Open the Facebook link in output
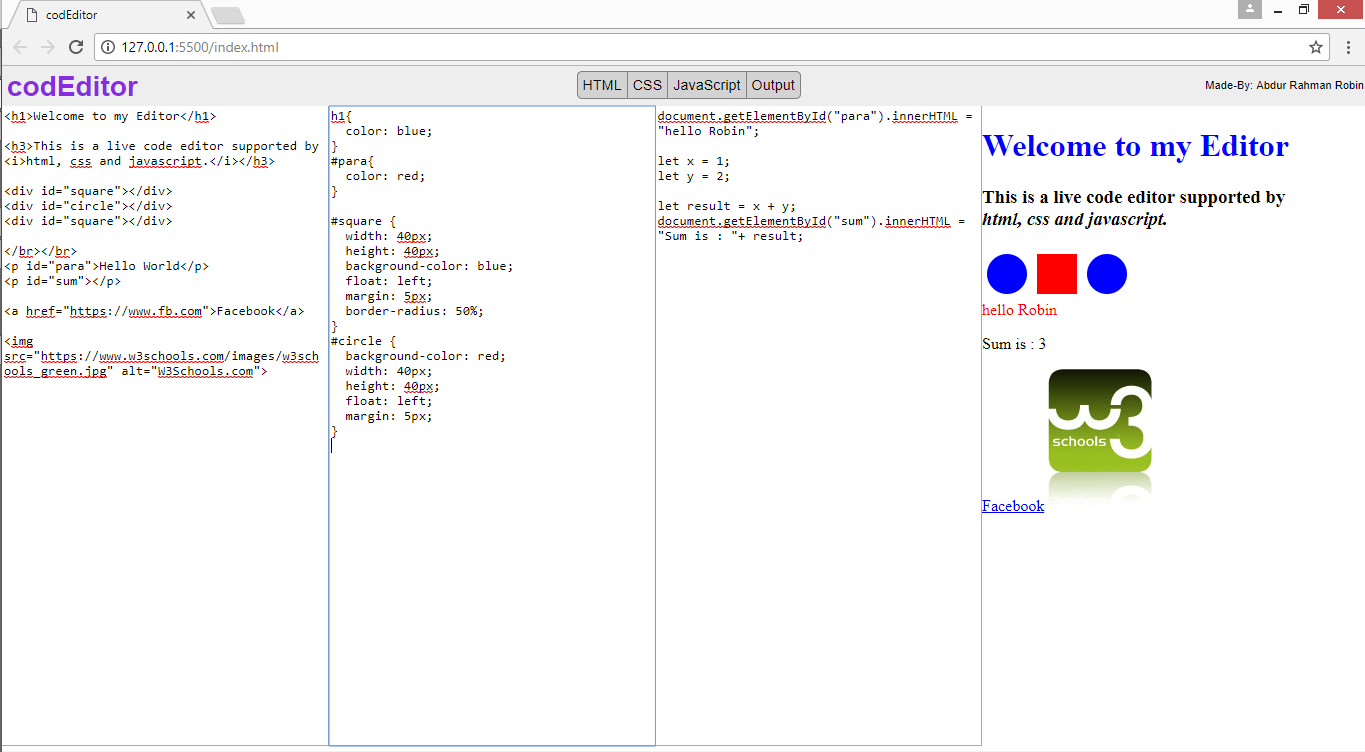 (1012, 506)
